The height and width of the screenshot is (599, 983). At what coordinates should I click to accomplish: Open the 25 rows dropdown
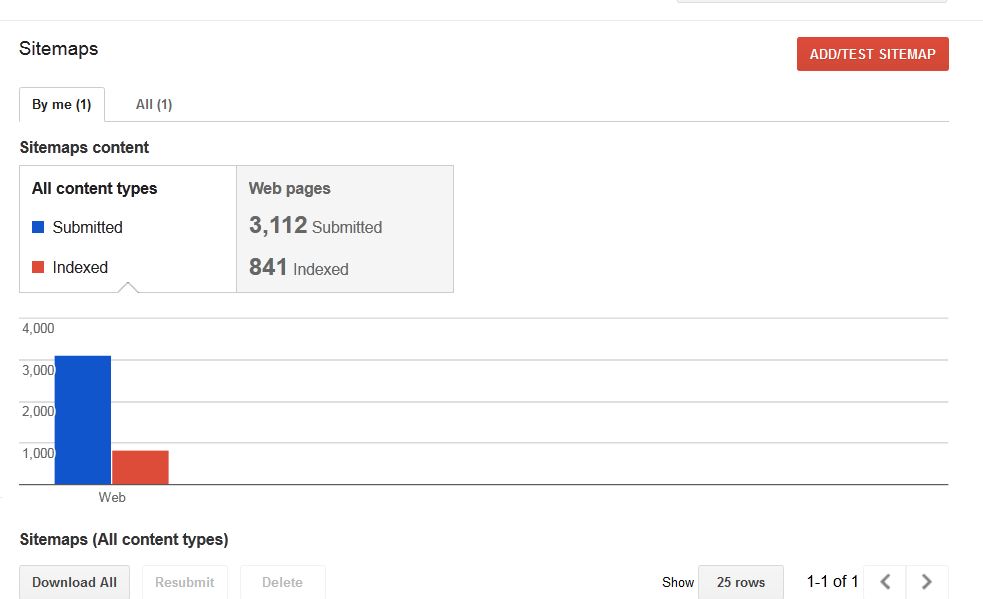tap(740, 582)
